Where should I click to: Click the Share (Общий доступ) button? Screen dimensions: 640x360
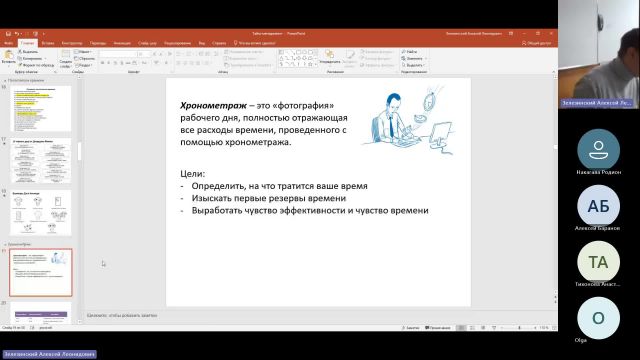point(536,43)
